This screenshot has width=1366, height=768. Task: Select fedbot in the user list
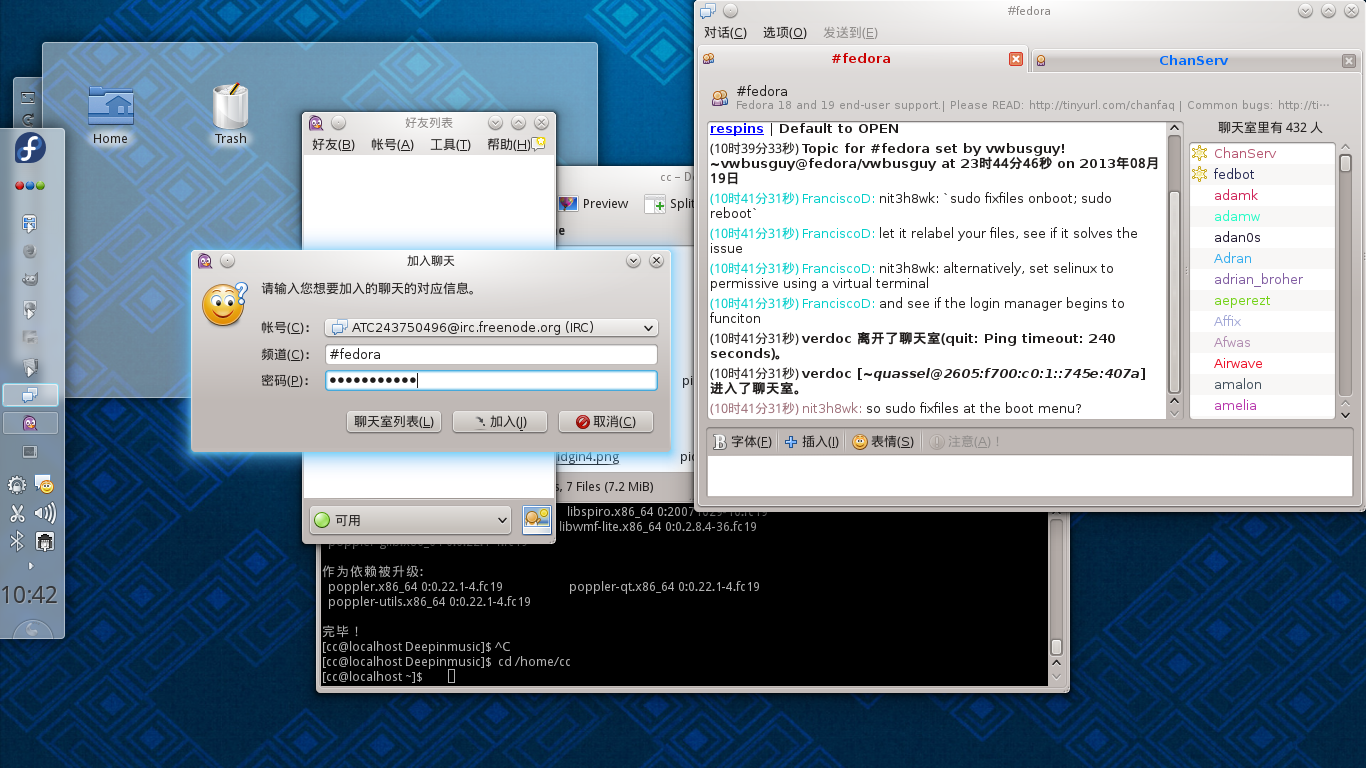[x=1262, y=174]
